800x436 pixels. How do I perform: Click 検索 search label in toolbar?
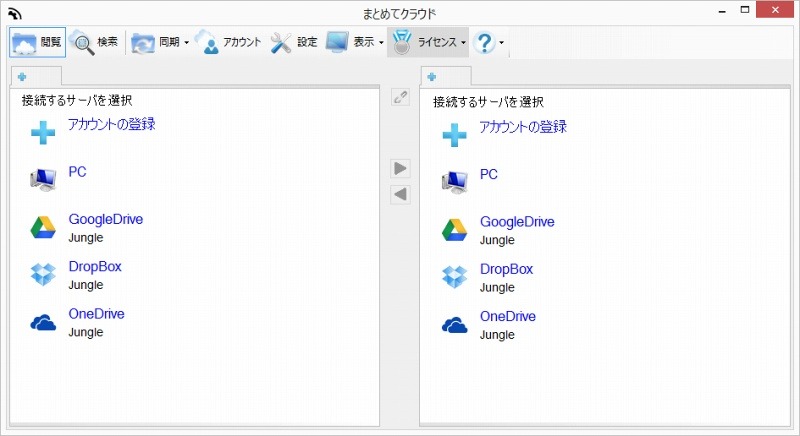click(108, 42)
